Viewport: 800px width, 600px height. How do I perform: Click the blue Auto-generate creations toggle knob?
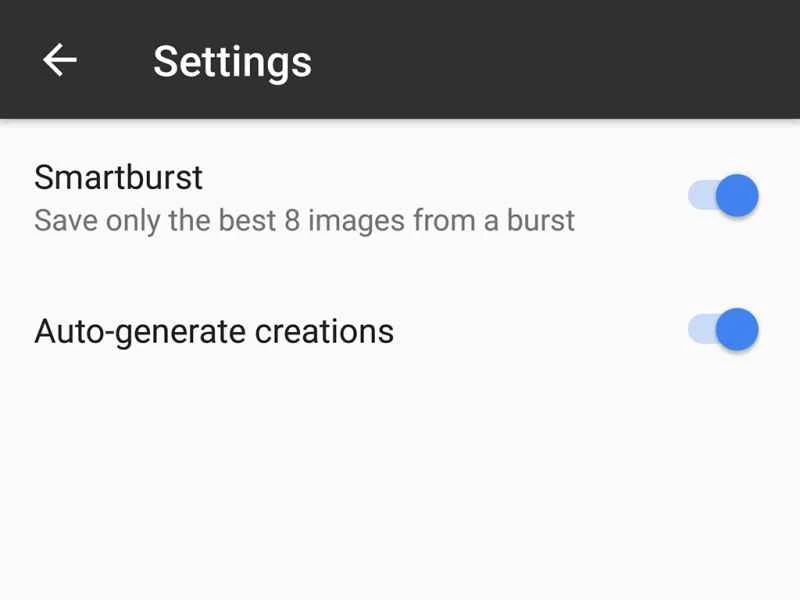[x=738, y=330]
